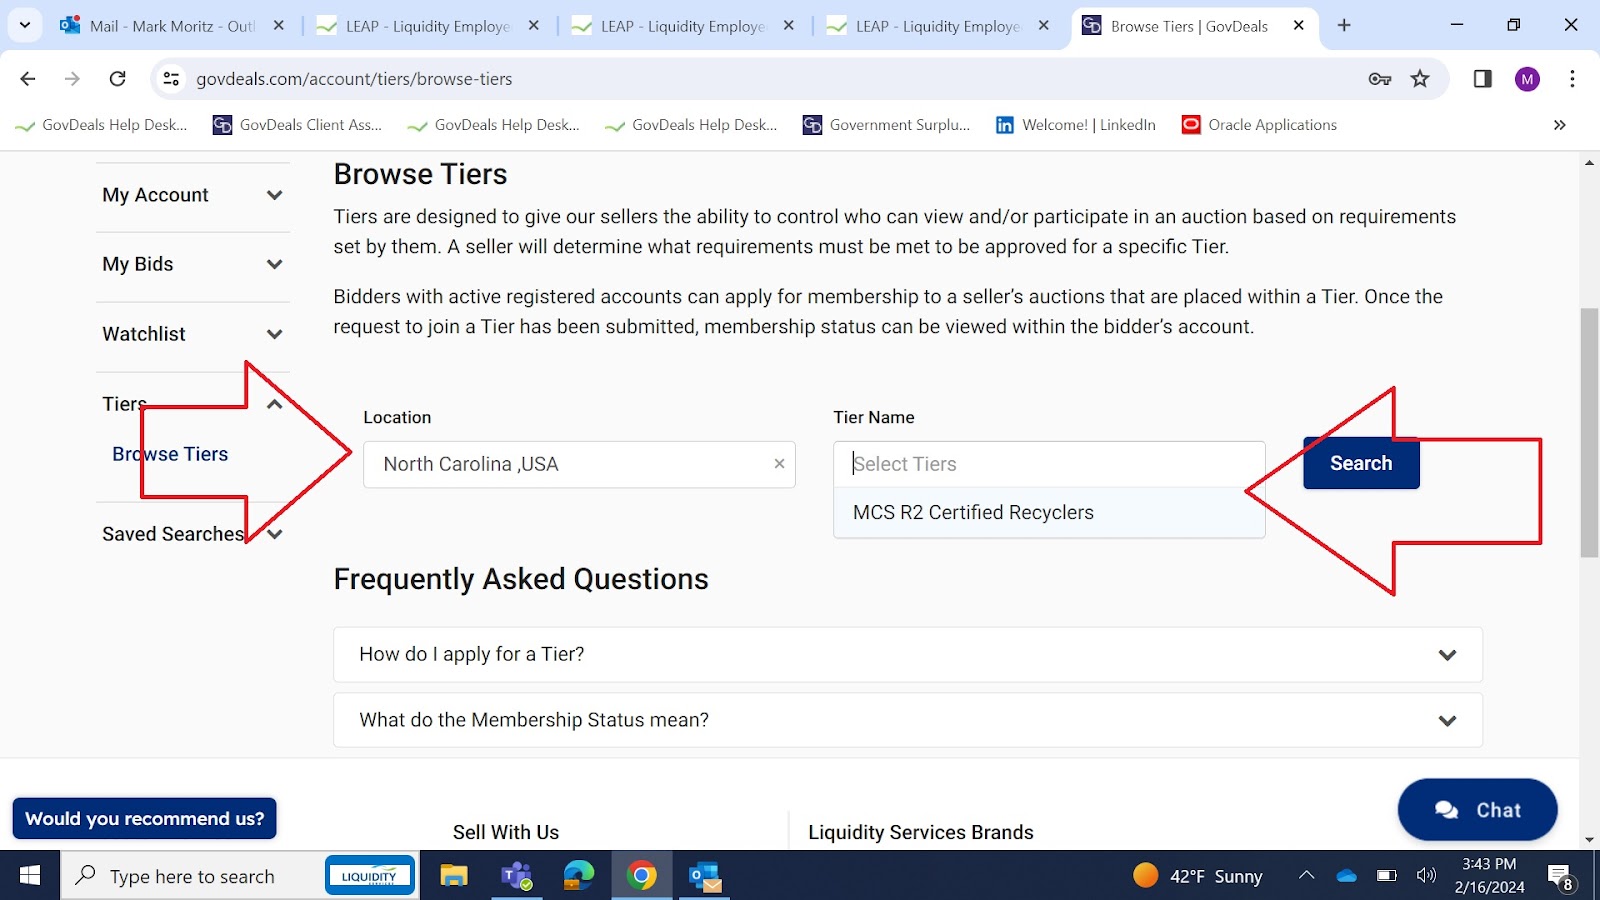Viewport: 1600px width, 900px height.
Task: Open GovDeals Client Ass... bookmark
Action: [x=297, y=125]
